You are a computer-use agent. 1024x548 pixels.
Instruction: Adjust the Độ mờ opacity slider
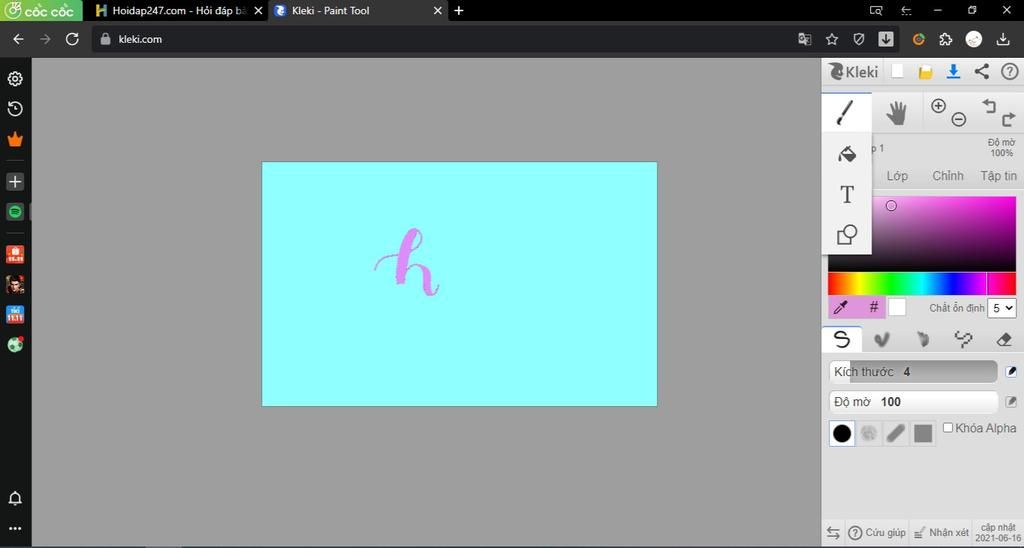pos(913,402)
